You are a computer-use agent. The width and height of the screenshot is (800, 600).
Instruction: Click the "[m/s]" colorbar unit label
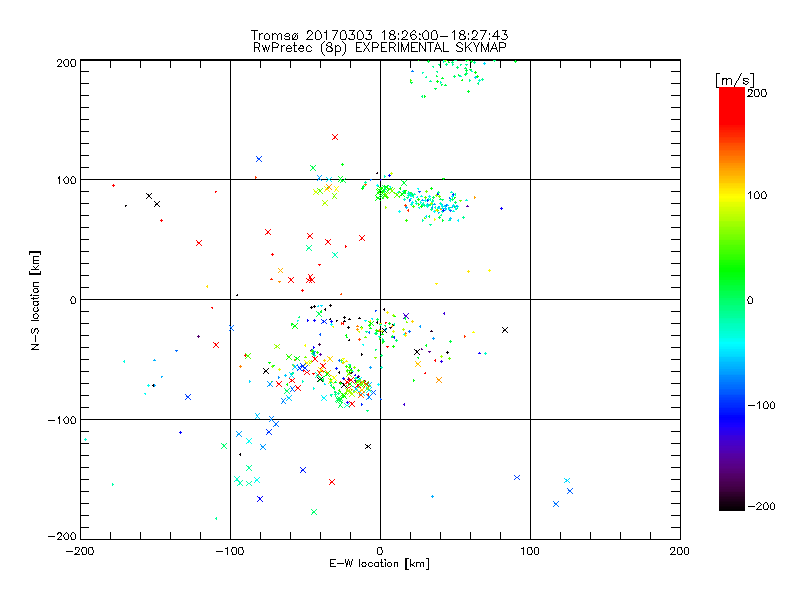click(735, 80)
